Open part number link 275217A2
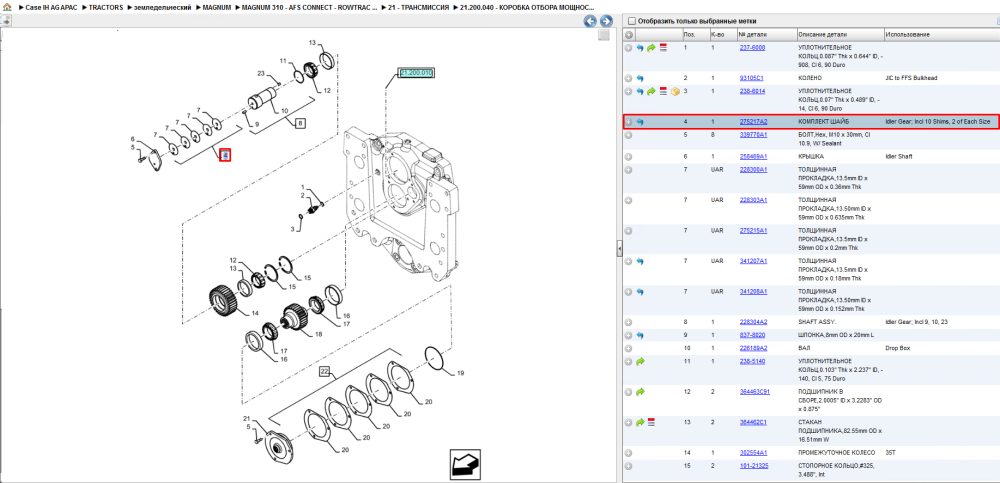 tap(753, 122)
